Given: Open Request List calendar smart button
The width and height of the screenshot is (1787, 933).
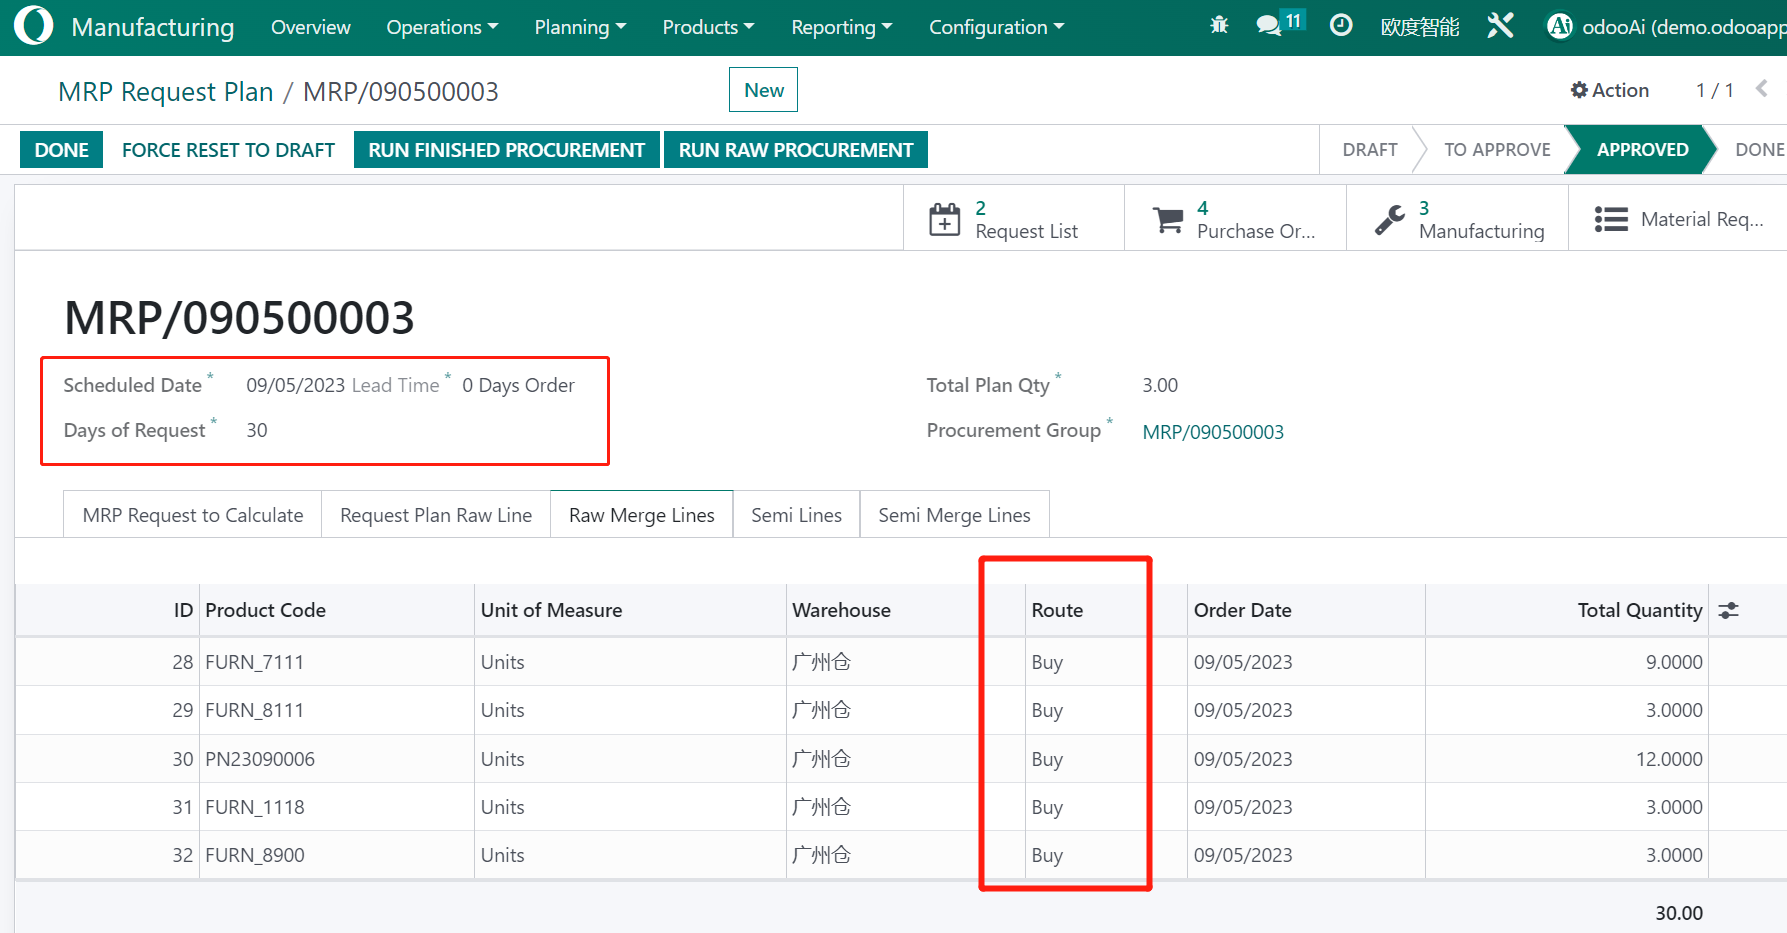Looking at the screenshot, I should pos(1013,219).
